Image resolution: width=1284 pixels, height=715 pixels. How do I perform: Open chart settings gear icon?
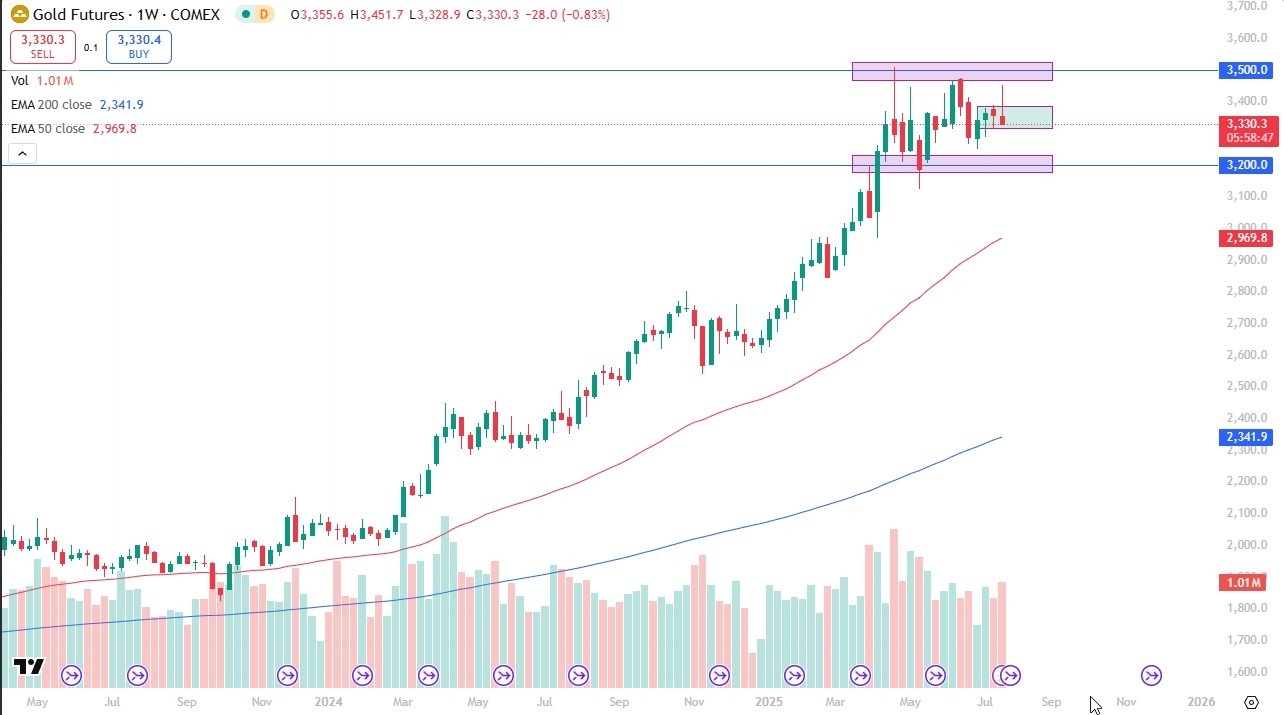(x=1250, y=703)
